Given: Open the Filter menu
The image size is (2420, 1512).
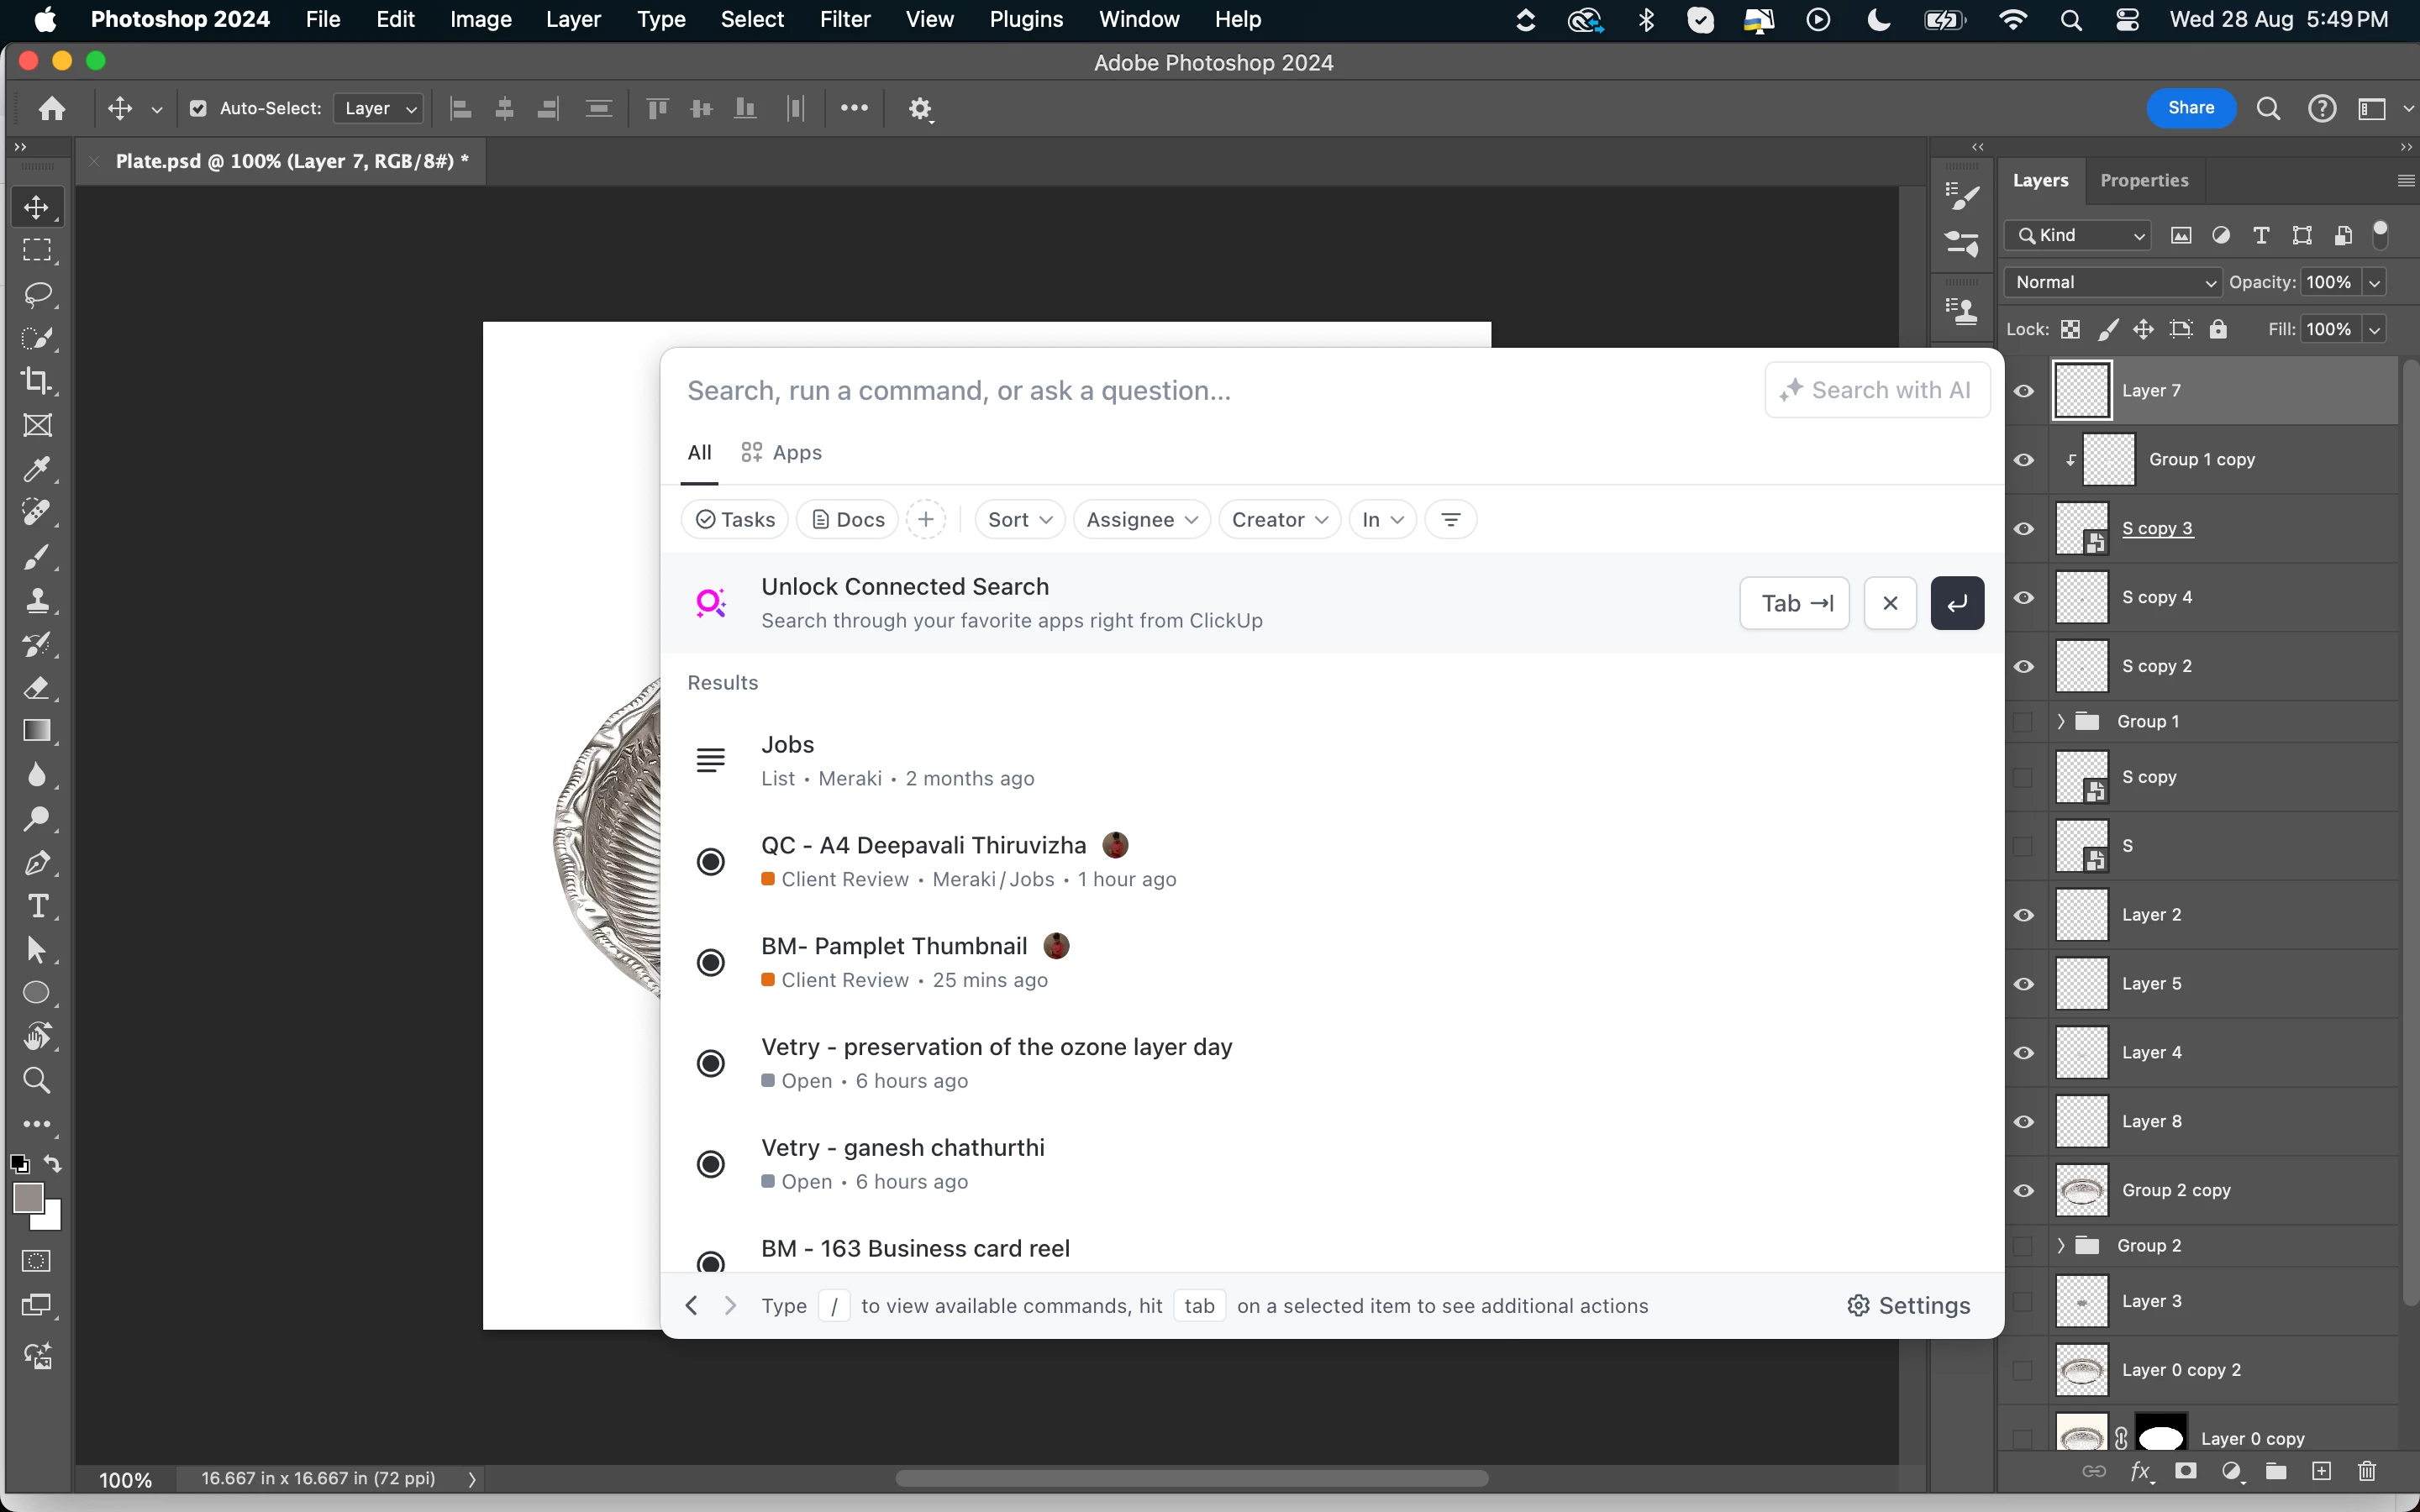Looking at the screenshot, I should point(845,19).
